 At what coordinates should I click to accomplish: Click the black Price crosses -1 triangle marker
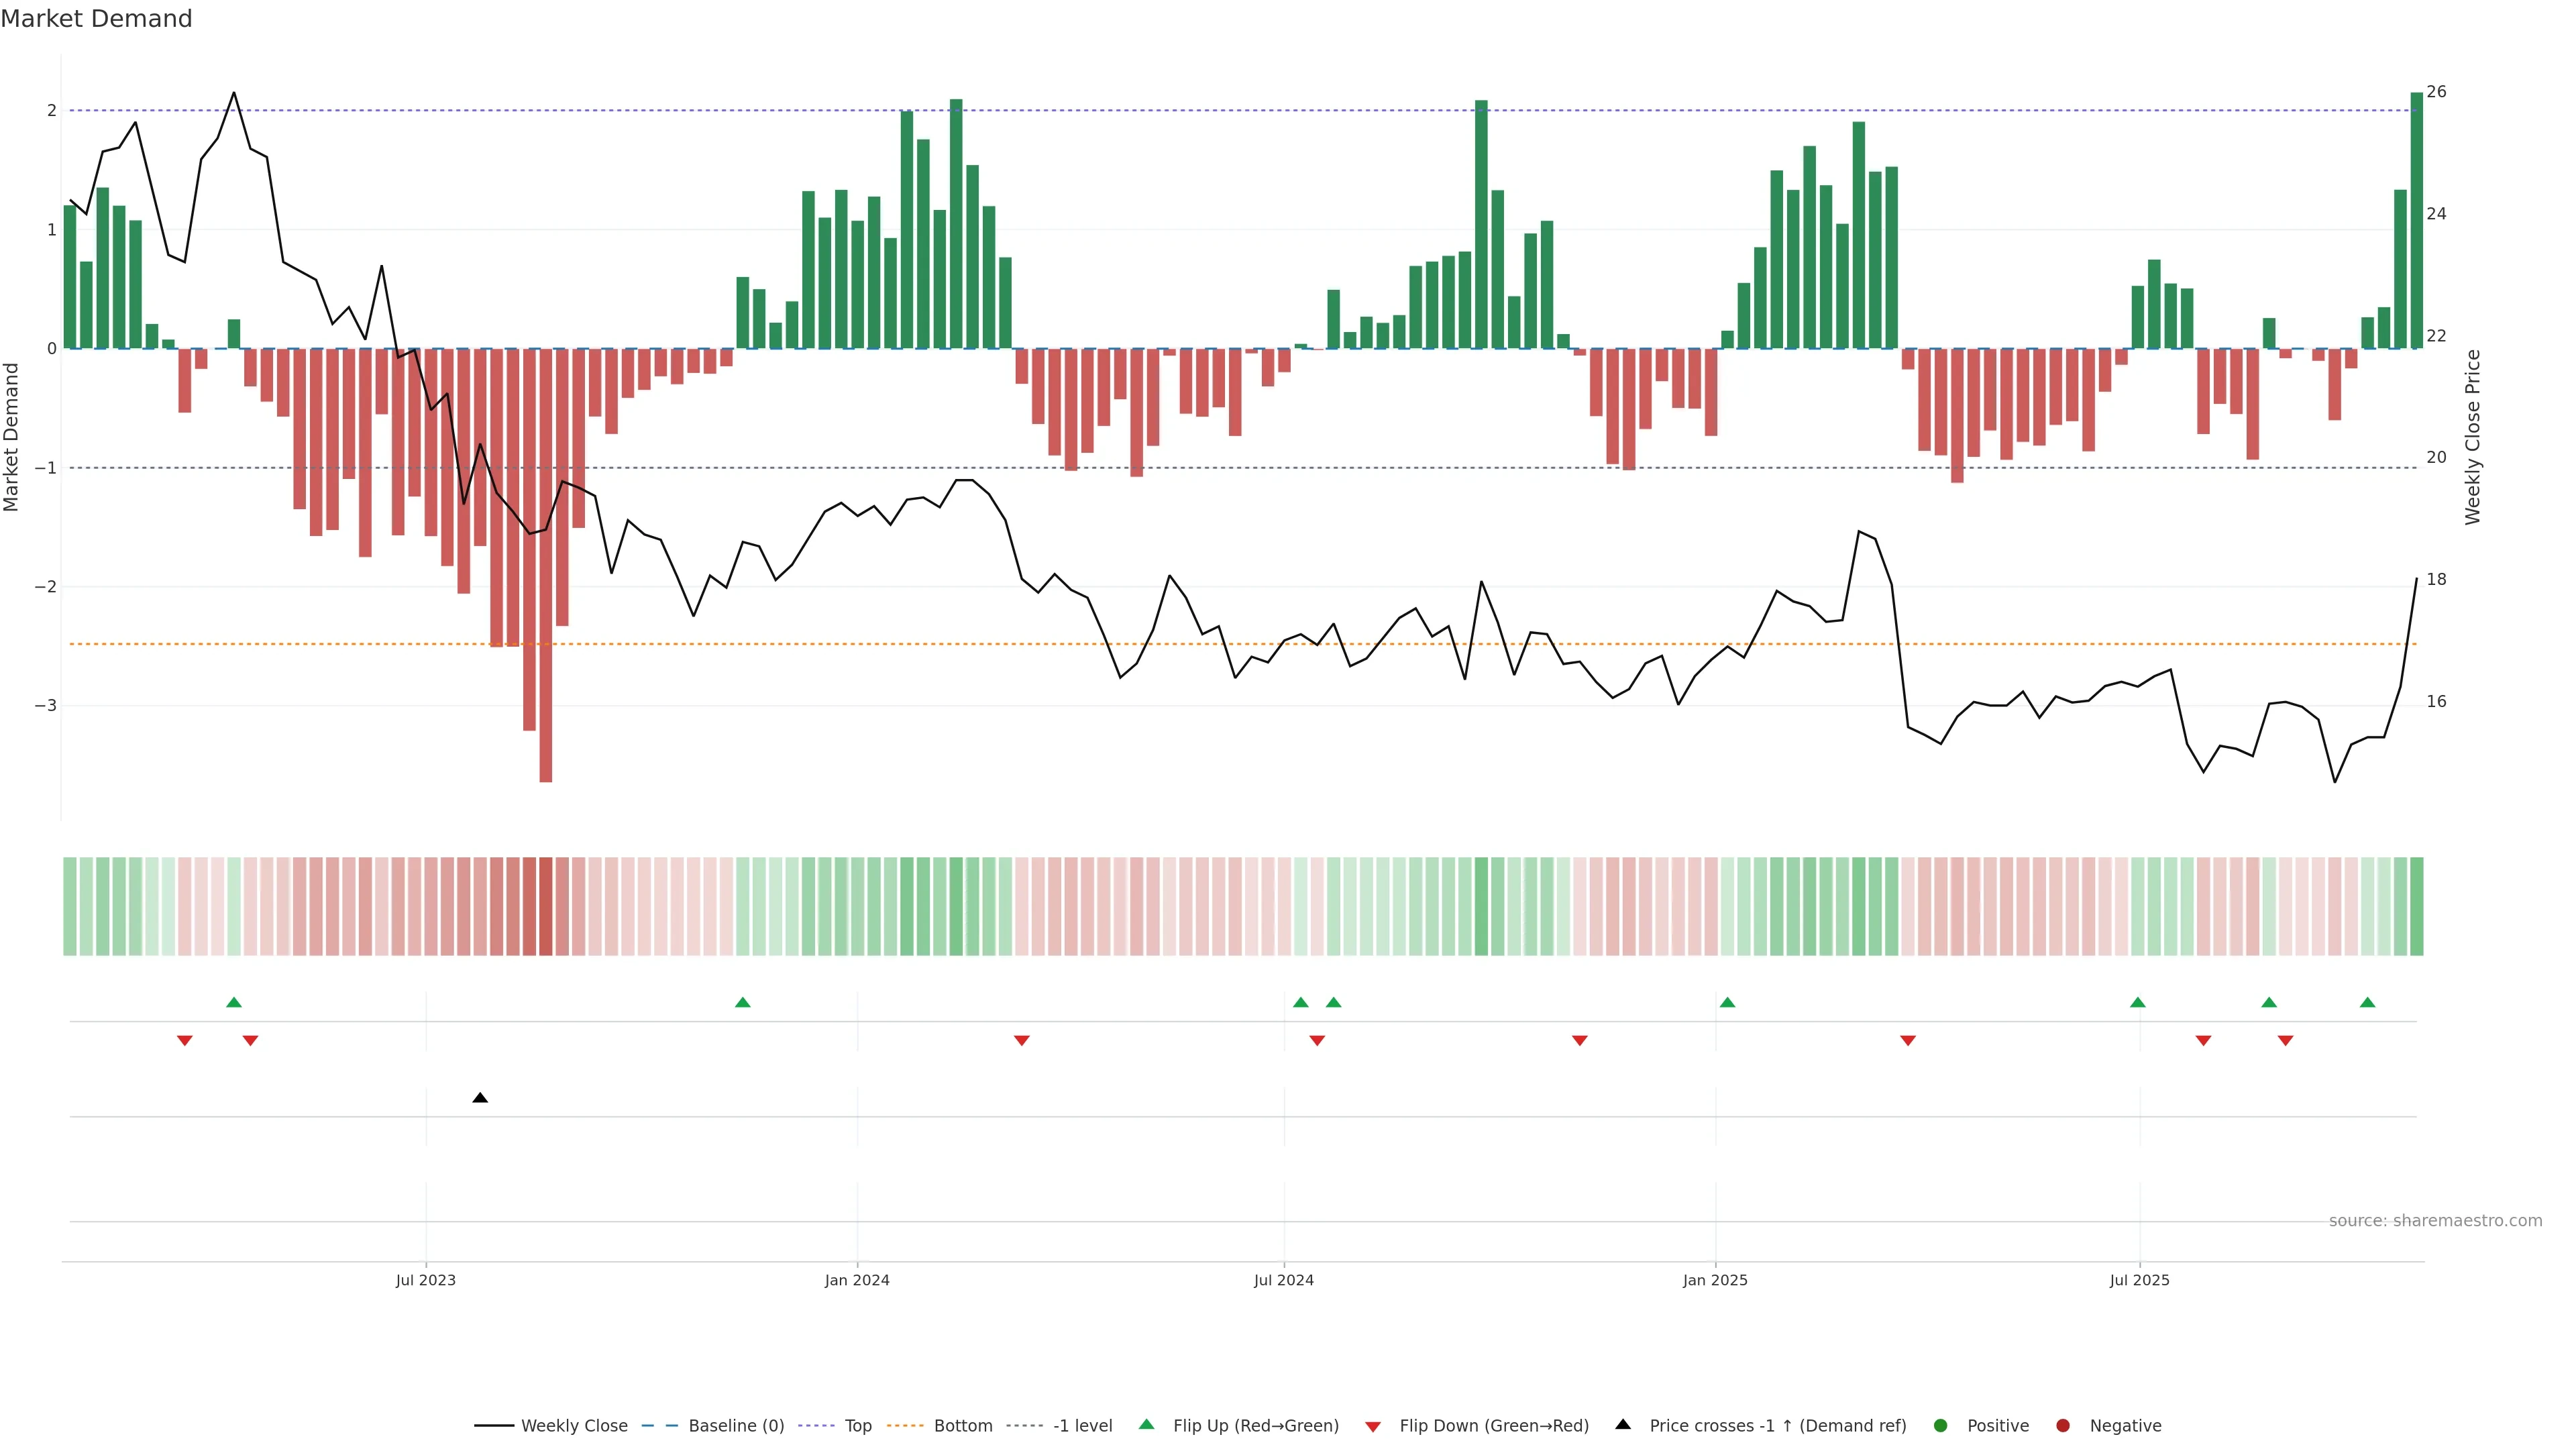480,1098
